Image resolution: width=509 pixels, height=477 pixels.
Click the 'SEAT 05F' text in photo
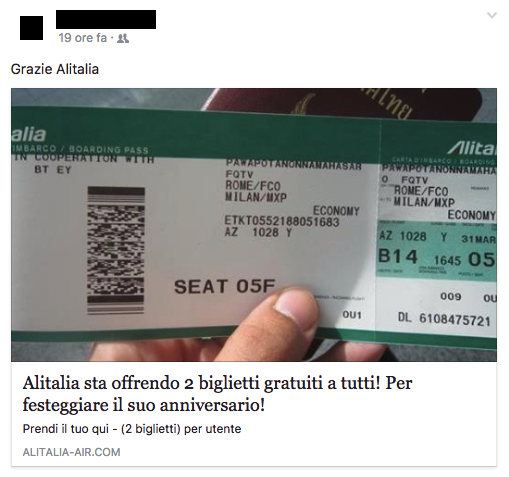tap(225, 287)
